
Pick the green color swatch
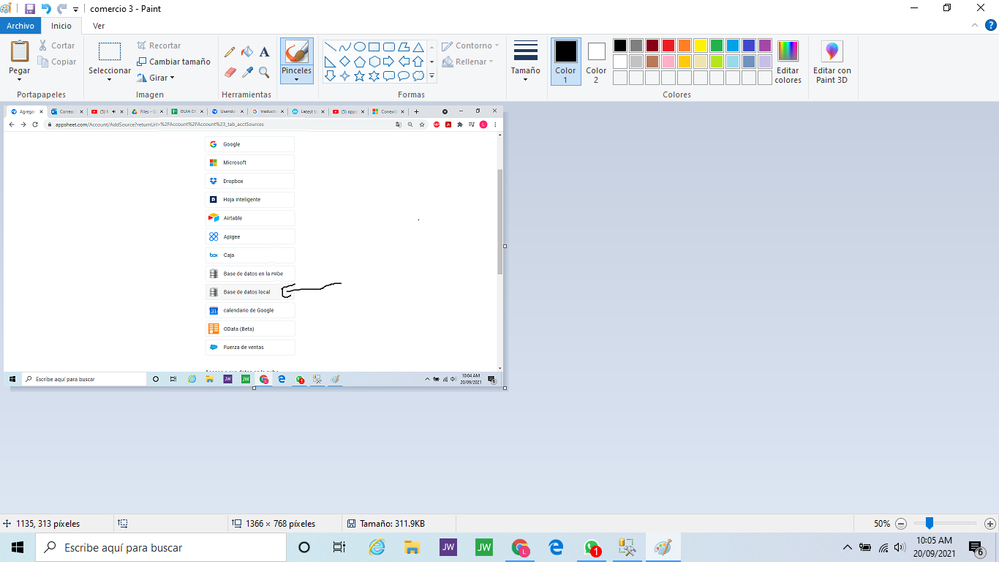click(716, 45)
